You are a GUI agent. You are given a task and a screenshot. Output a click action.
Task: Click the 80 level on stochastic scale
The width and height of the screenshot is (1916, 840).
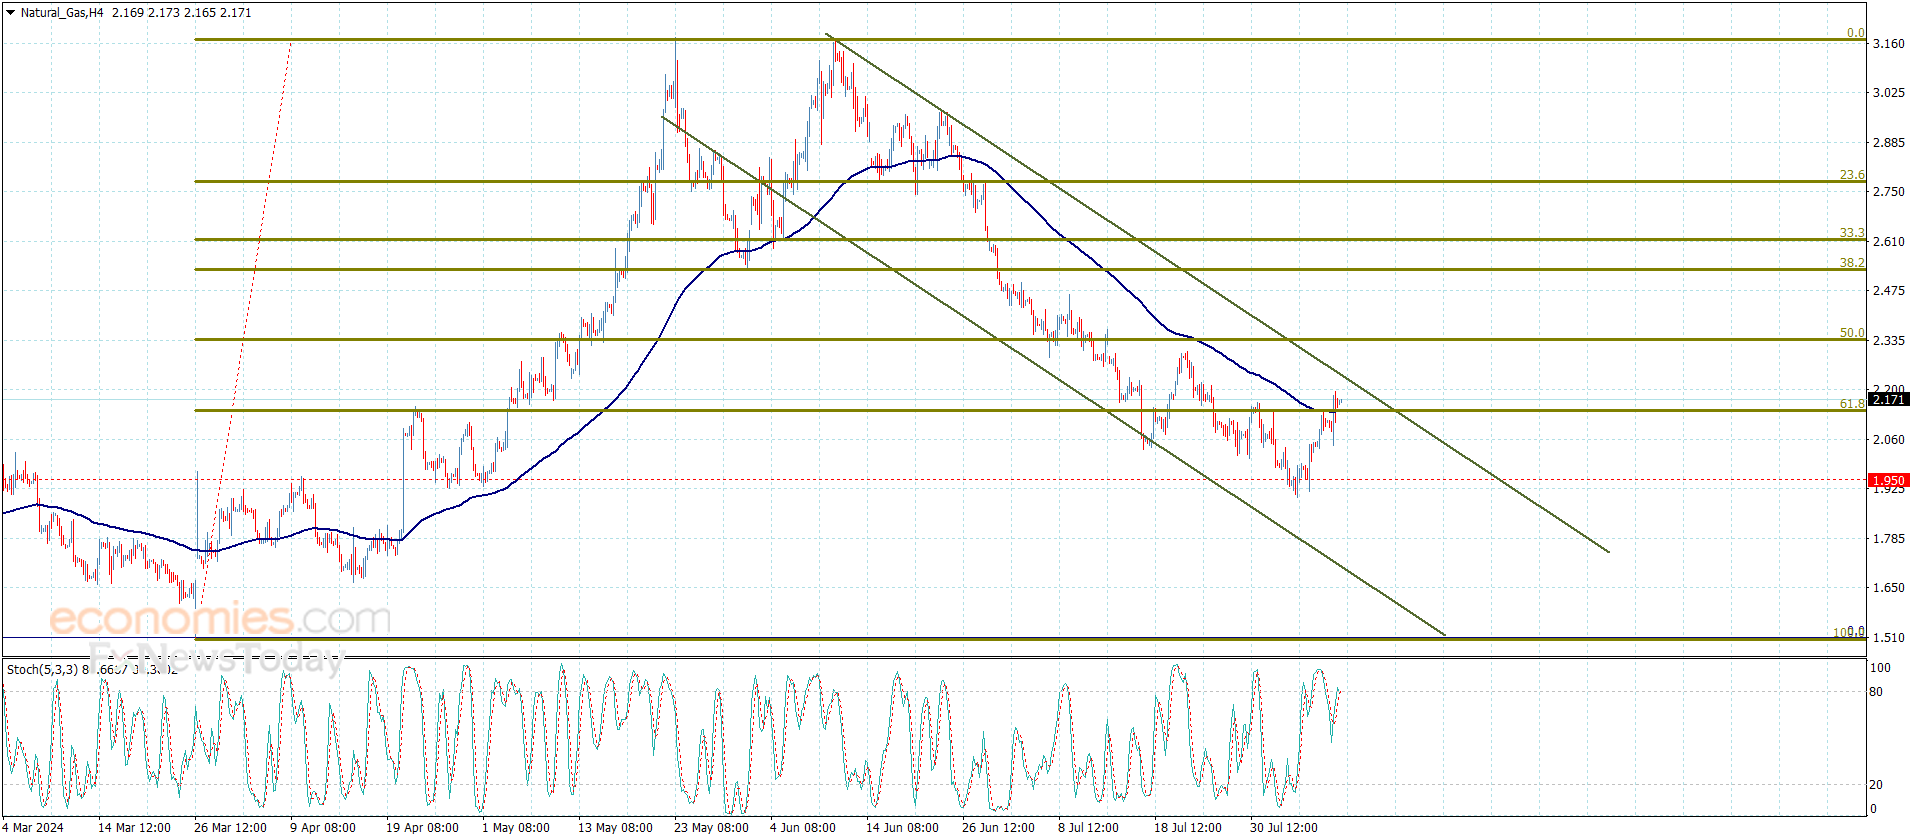click(x=1876, y=692)
